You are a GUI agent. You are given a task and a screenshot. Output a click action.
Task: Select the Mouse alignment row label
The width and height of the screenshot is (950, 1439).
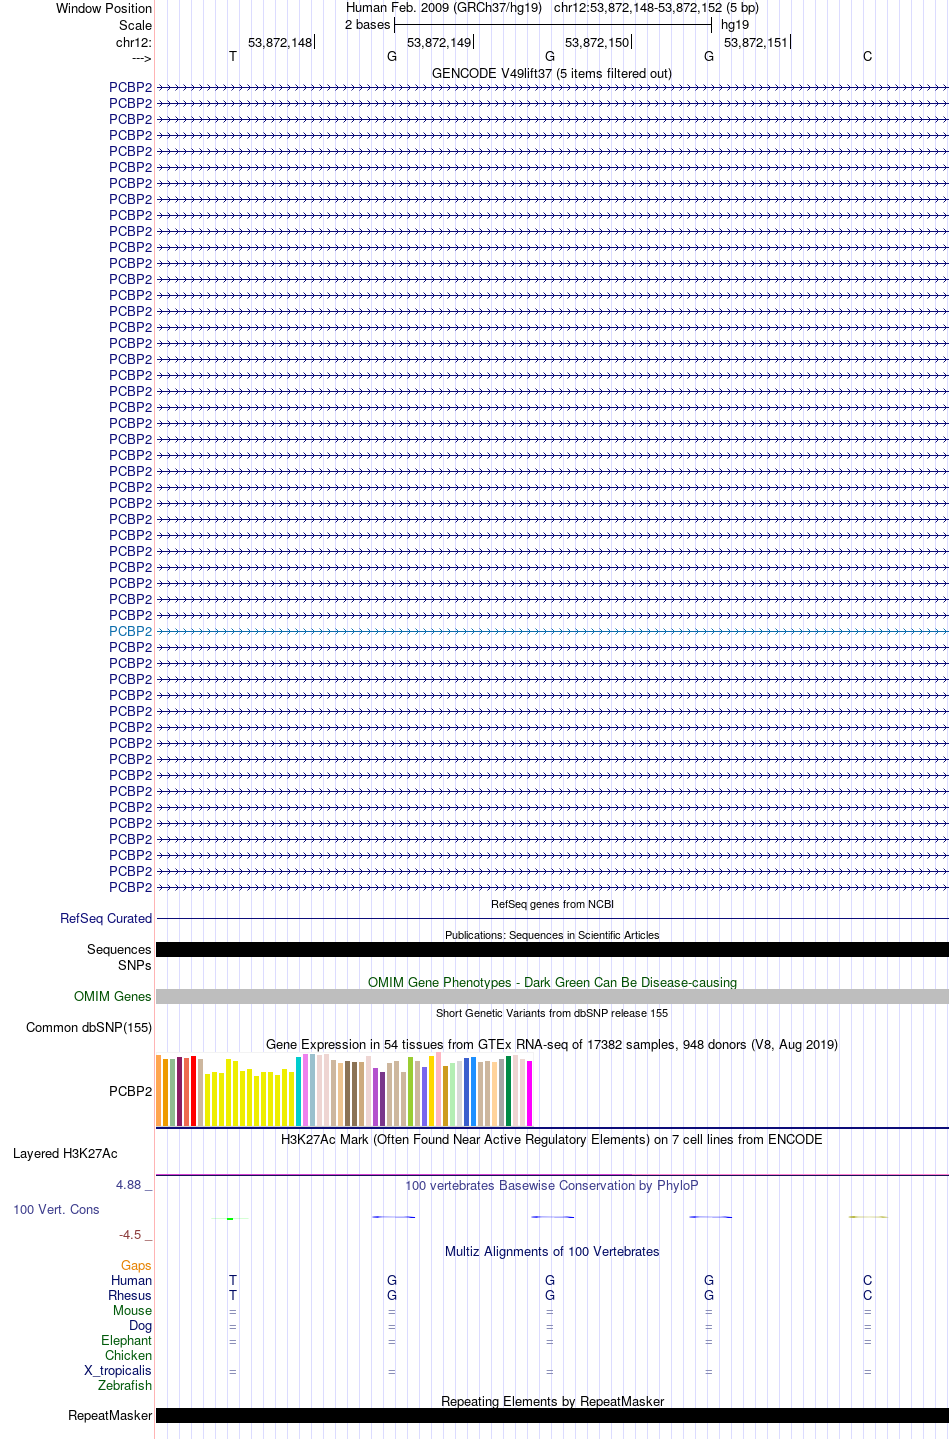[x=133, y=1311]
